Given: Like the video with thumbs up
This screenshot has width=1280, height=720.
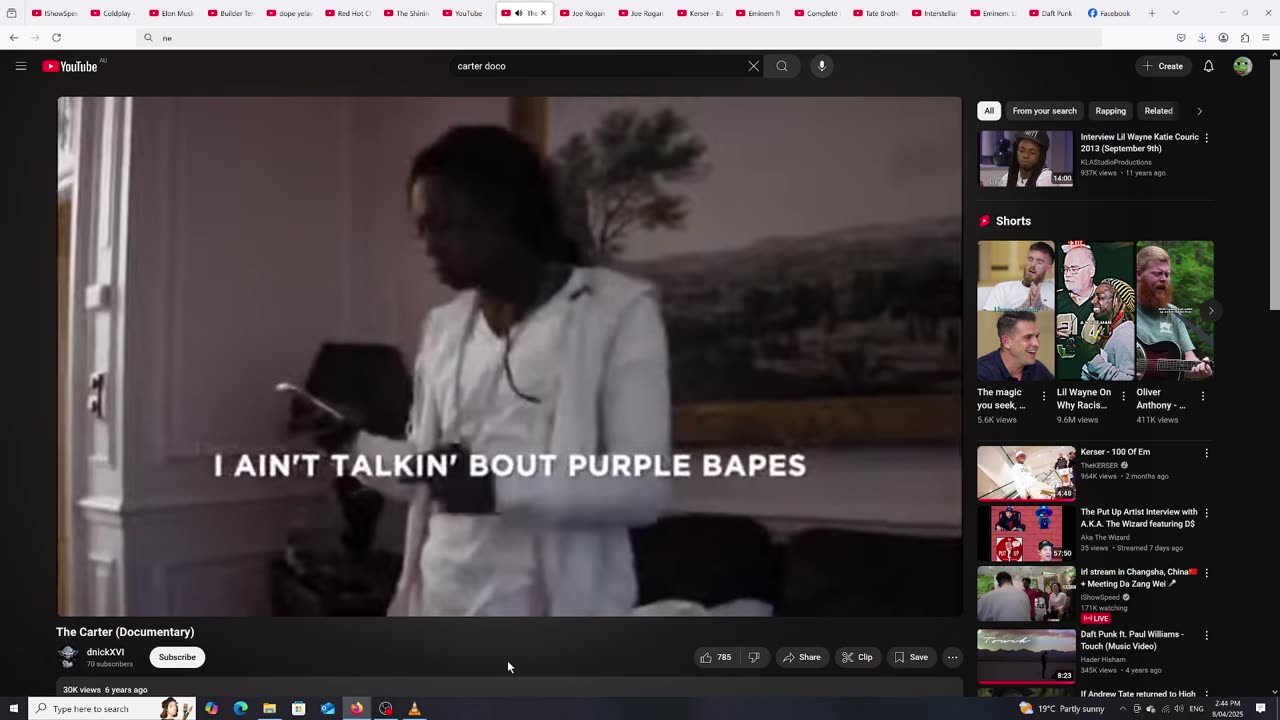Looking at the screenshot, I should pos(716,657).
